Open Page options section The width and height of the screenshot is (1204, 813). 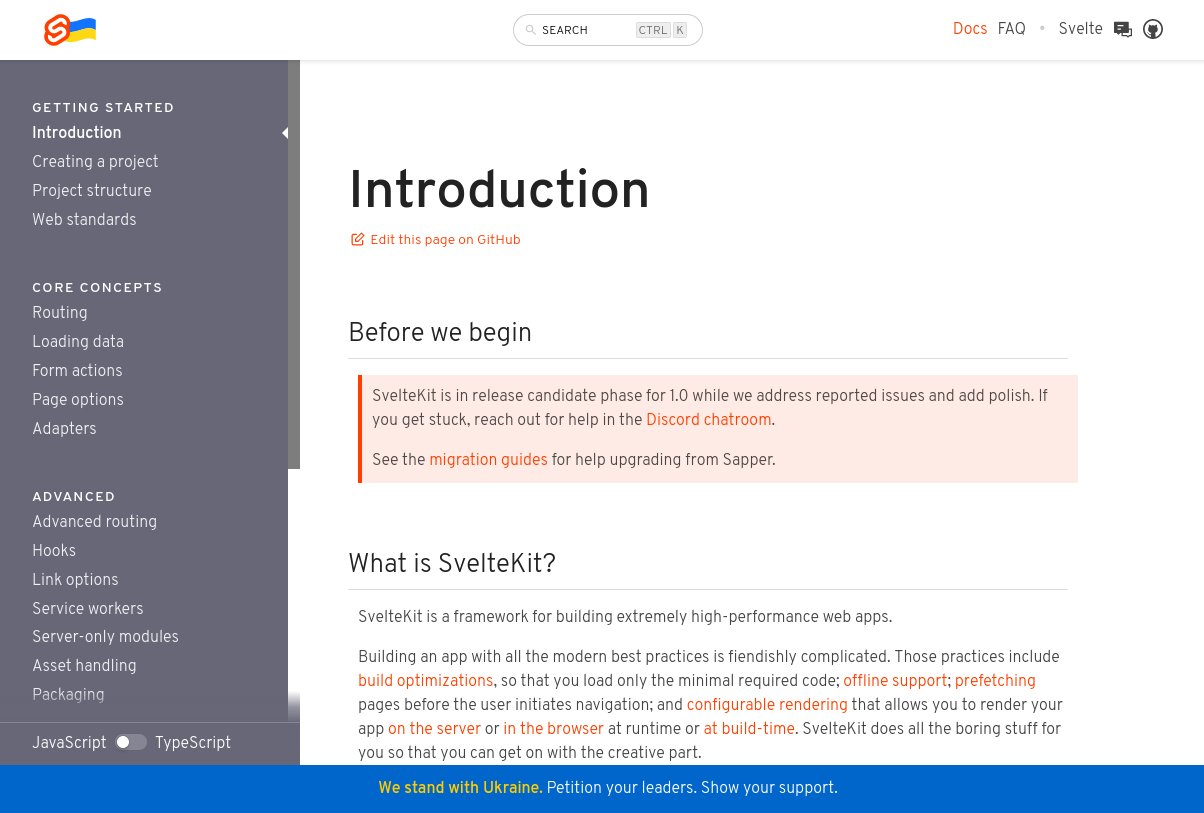pyautogui.click(x=78, y=400)
